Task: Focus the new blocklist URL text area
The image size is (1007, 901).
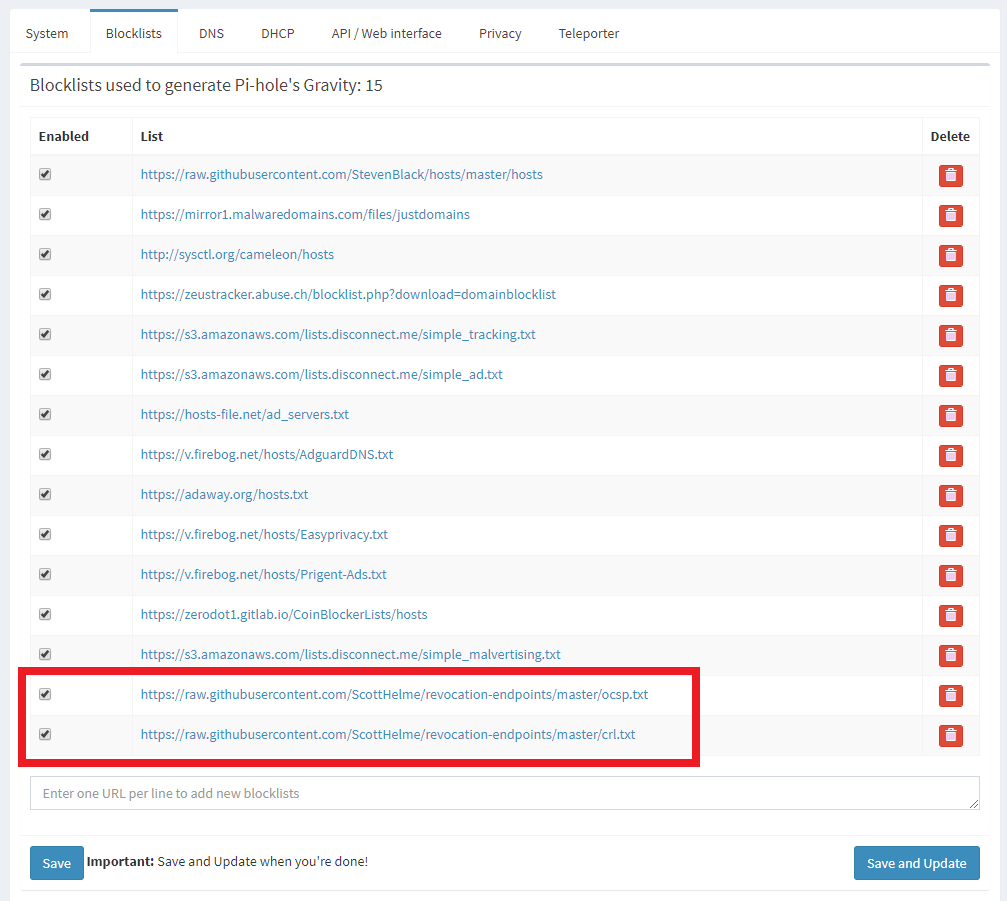Action: pyautogui.click(x=505, y=793)
